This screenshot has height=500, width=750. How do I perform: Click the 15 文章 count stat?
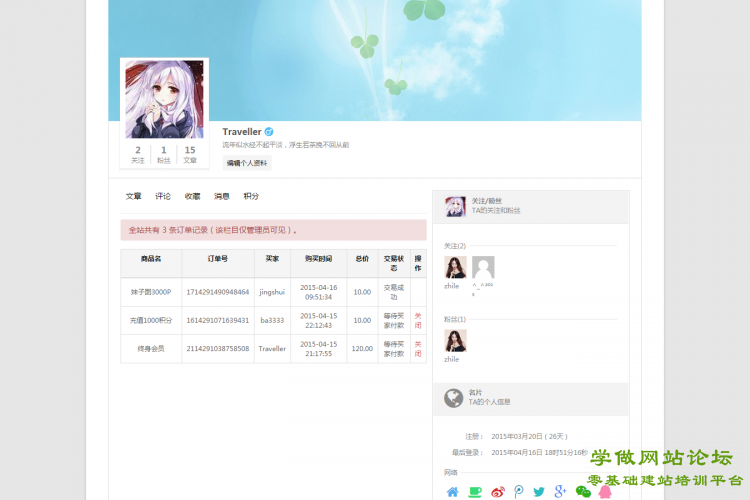pyautogui.click(x=190, y=154)
